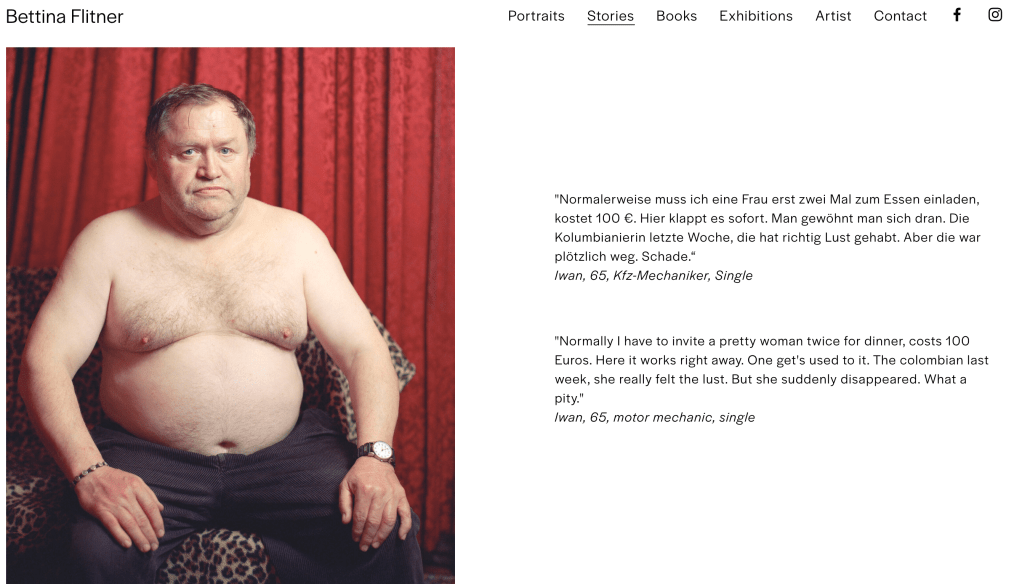Select the underlined Stories menu item

(610, 16)
